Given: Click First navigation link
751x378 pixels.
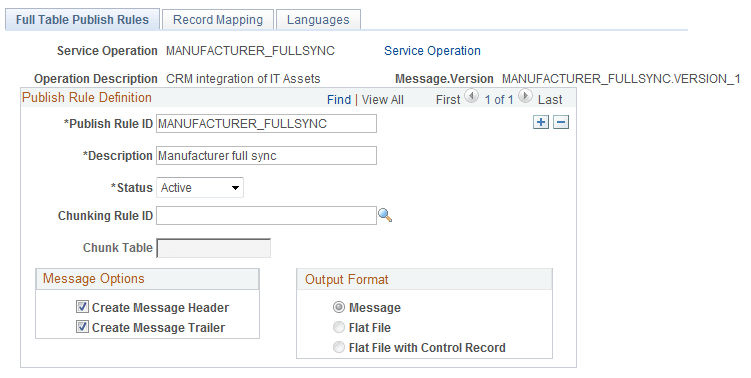Looking at the screenshot, I should (x=448, y=100).
